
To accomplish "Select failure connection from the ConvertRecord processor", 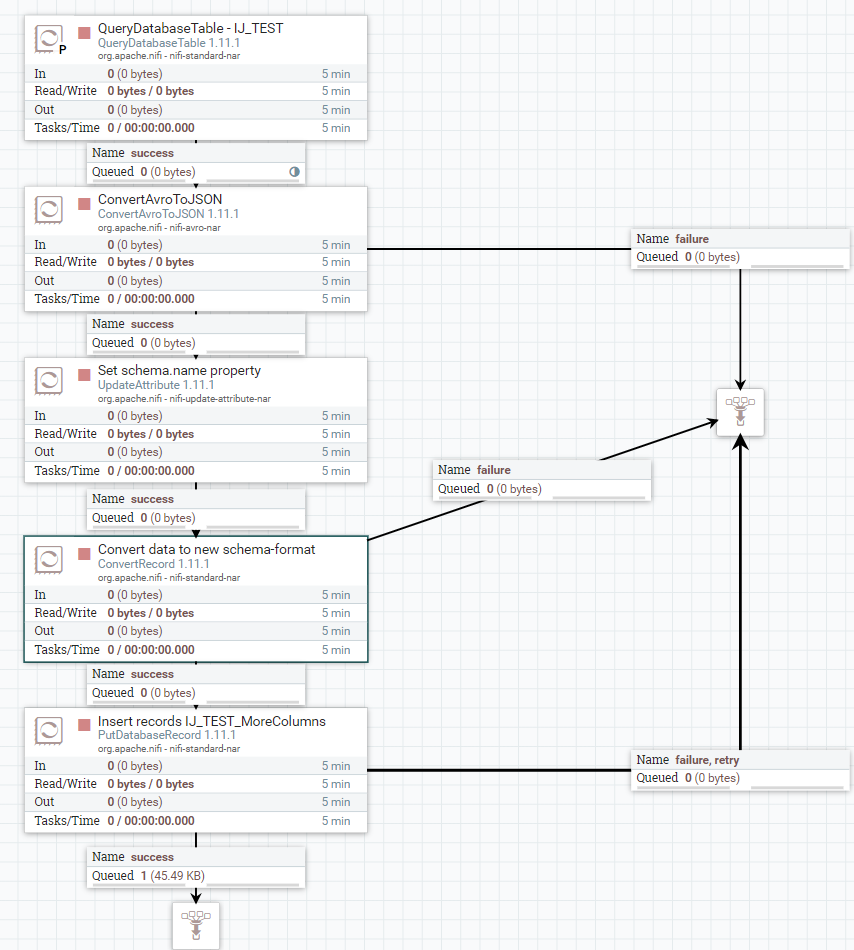I will coord(542,480).
